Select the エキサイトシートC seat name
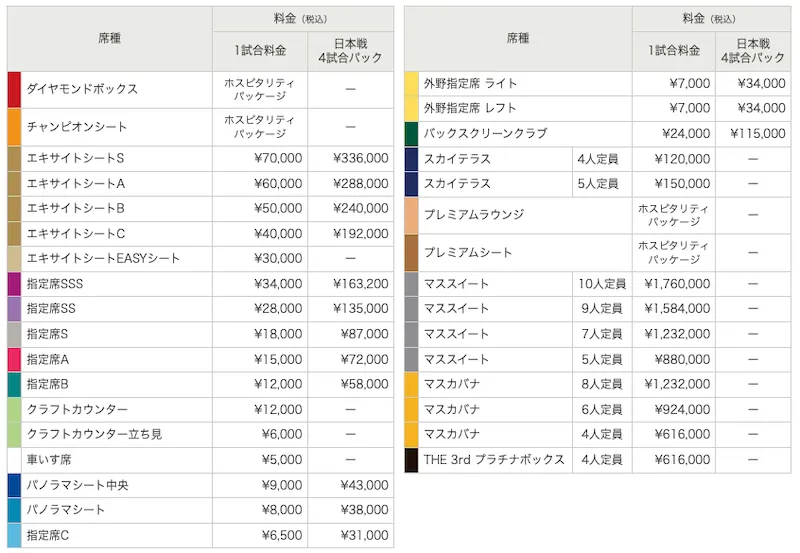The height and width of the screenshot is (553, 800). 76,234
